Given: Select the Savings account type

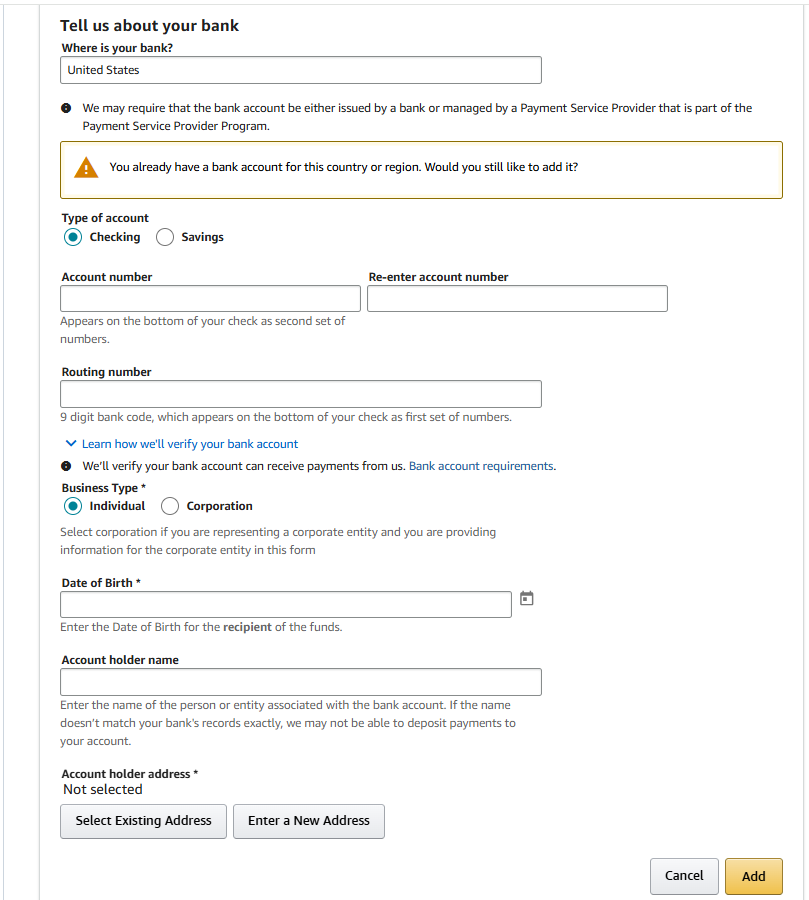Looking at the screenshot, I should [x=165, y=237].
